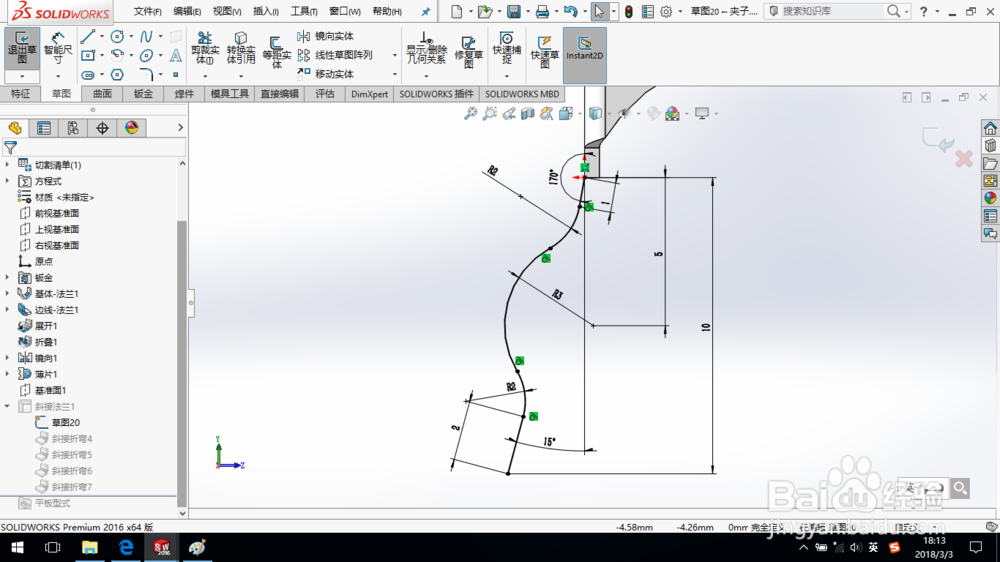
Task: Open the Linear Sketch Pattern dropdown arrow
Action: pyautogui.click(x=395, y=55)
